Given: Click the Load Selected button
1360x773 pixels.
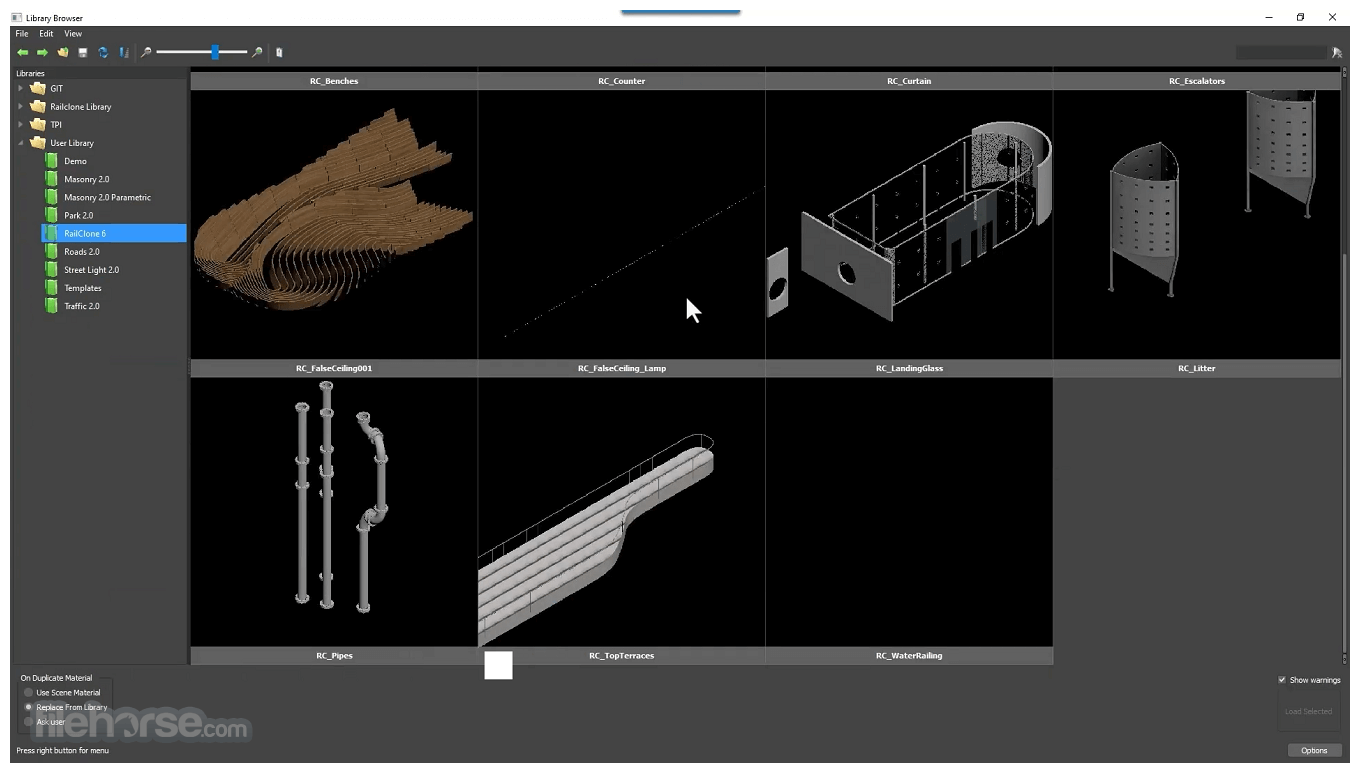Looking at the screenshot, I should [x=1308, y=711].
